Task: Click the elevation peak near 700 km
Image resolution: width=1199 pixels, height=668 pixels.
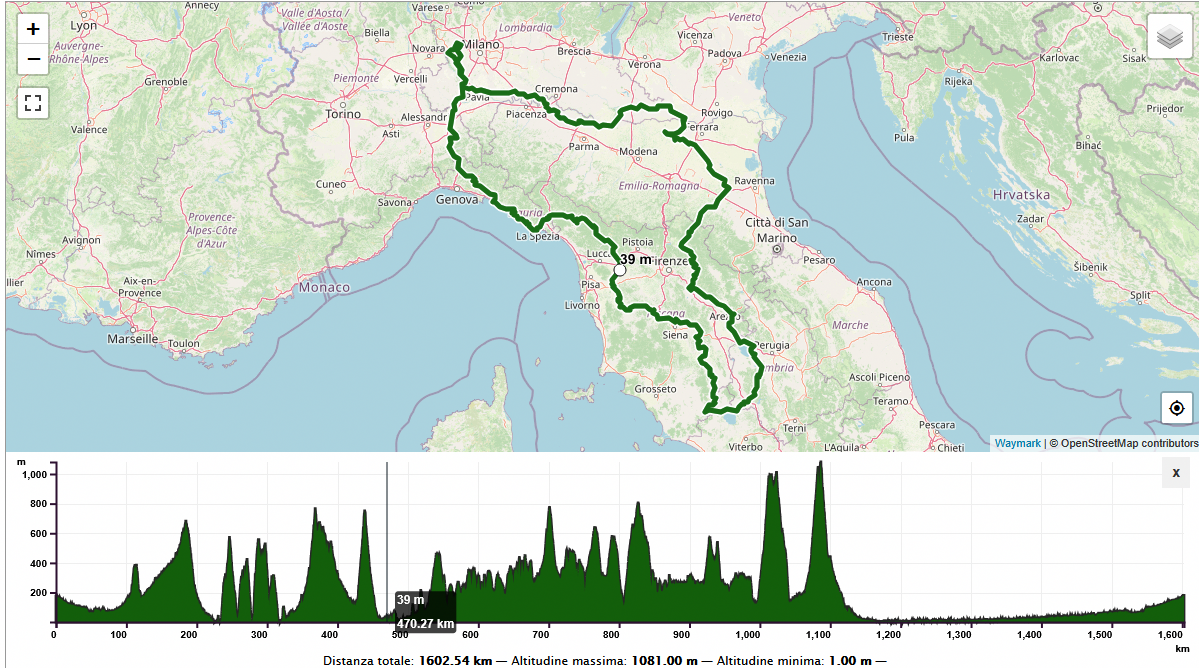Action: pos(549,509)
